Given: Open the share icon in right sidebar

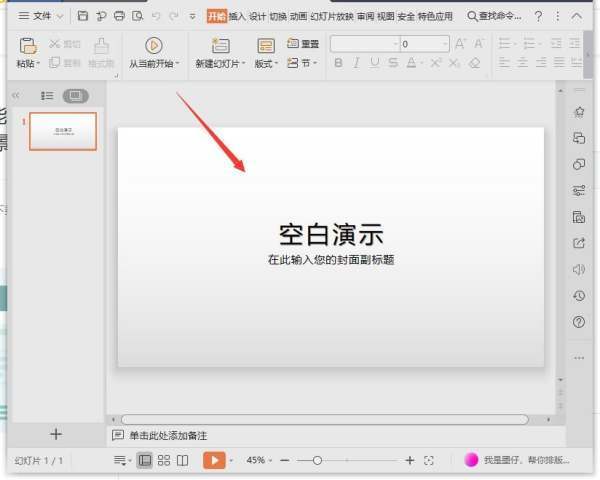Looking at the screenshot, I should click(579, 243).
